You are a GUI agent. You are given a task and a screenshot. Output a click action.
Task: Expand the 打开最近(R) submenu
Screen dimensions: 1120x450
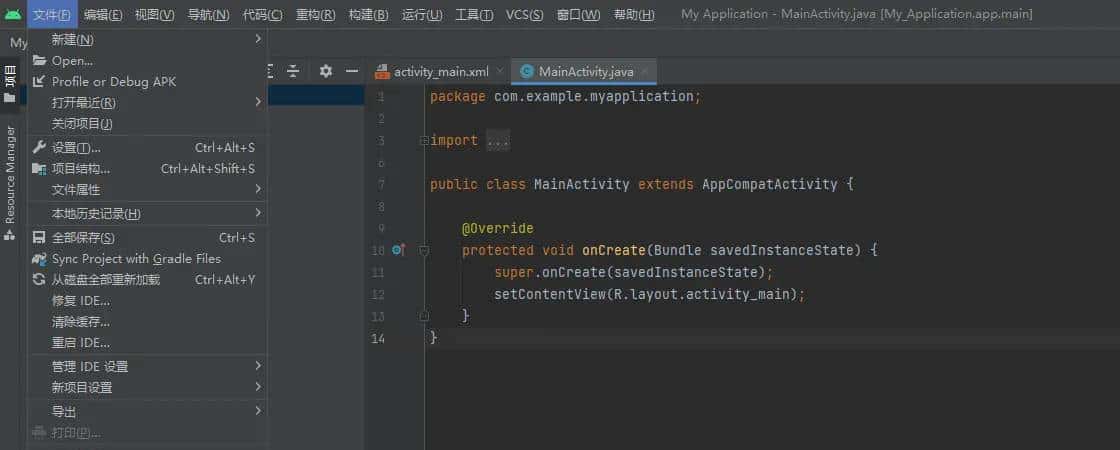pos(147,102)
